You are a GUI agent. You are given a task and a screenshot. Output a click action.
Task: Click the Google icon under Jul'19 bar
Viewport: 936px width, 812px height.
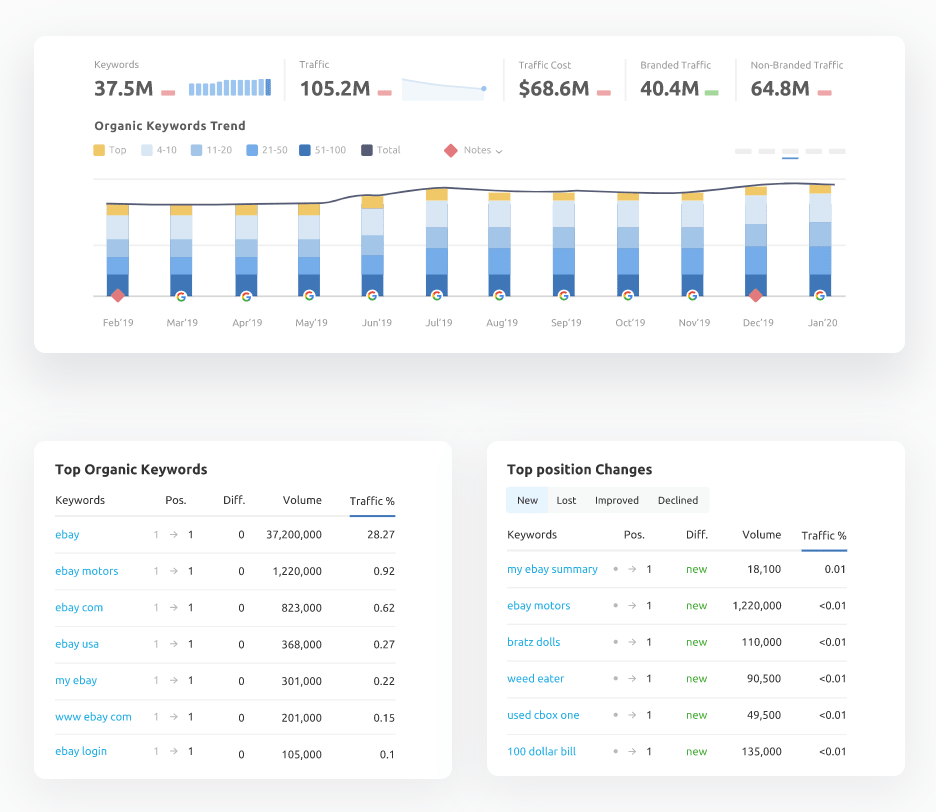[x=436, y=296]
